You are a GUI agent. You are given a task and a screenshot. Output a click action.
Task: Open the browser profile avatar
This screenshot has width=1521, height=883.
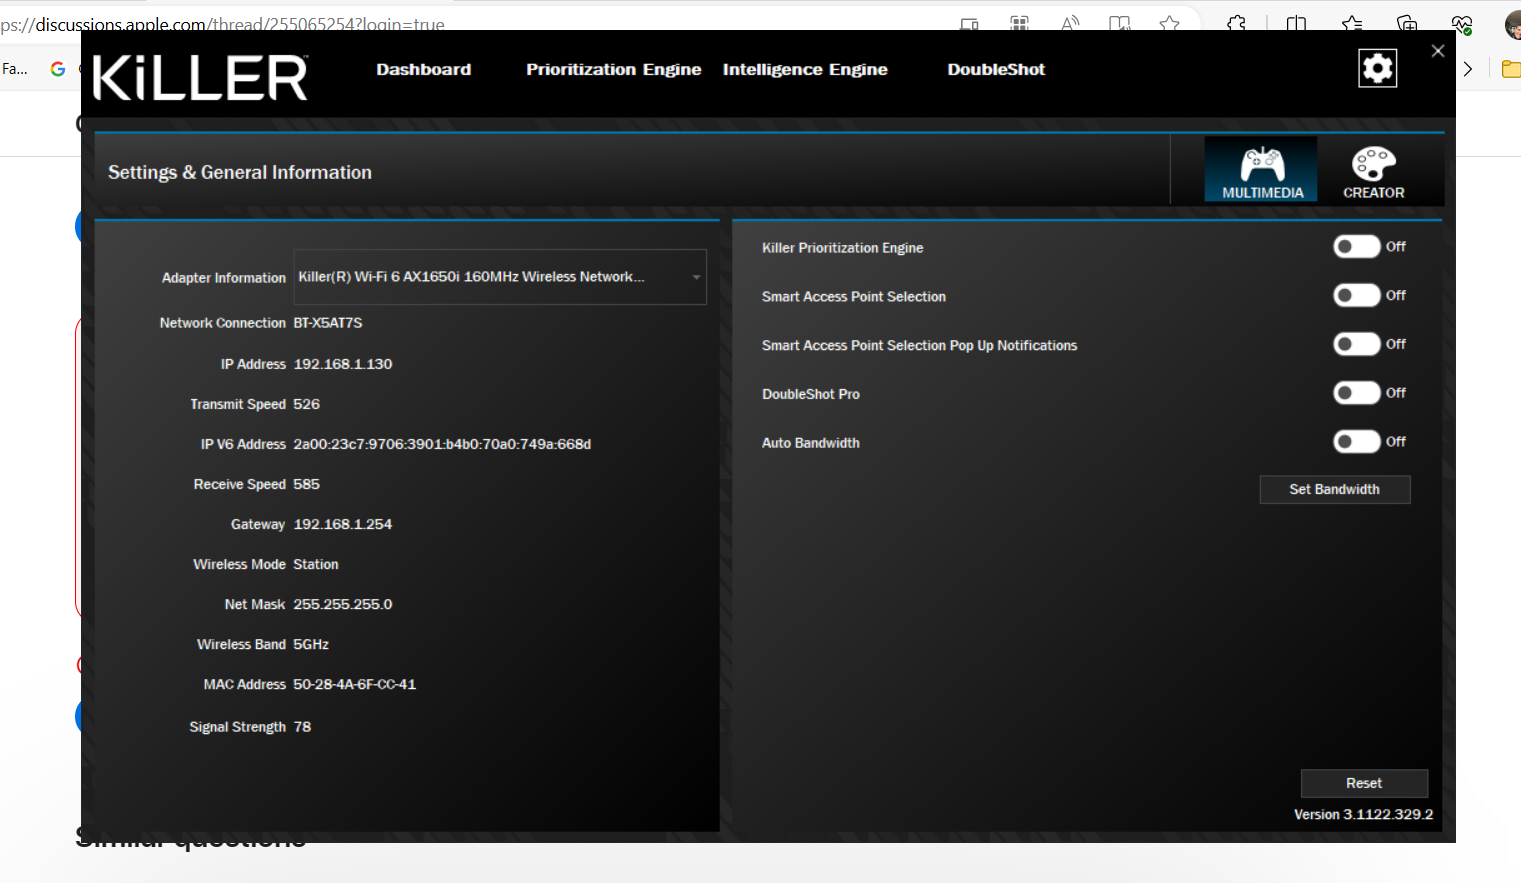1513,24
